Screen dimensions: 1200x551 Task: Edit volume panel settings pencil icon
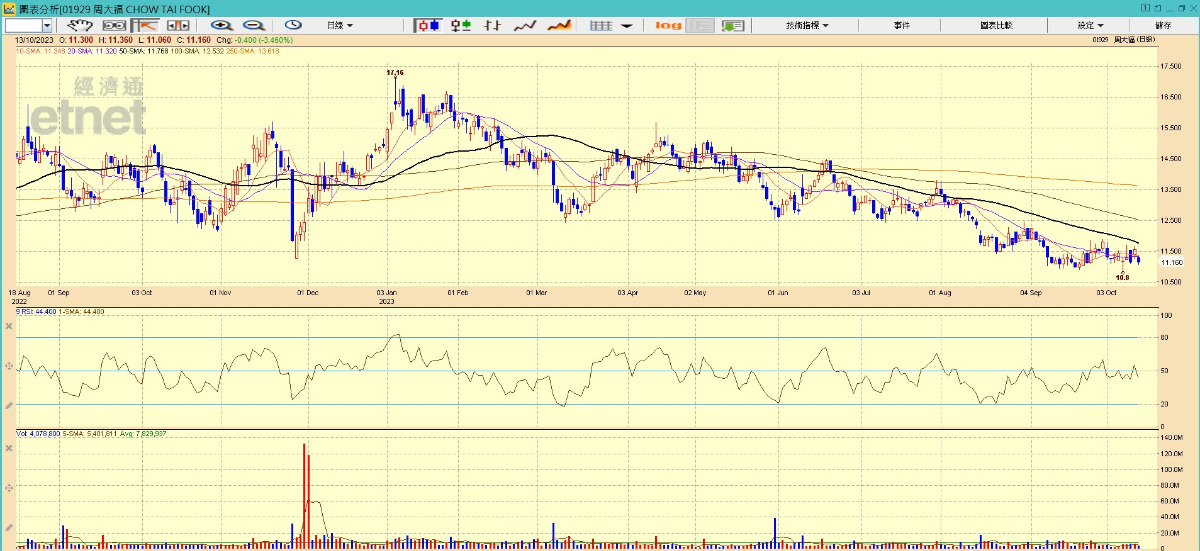(x=8, y=527)
